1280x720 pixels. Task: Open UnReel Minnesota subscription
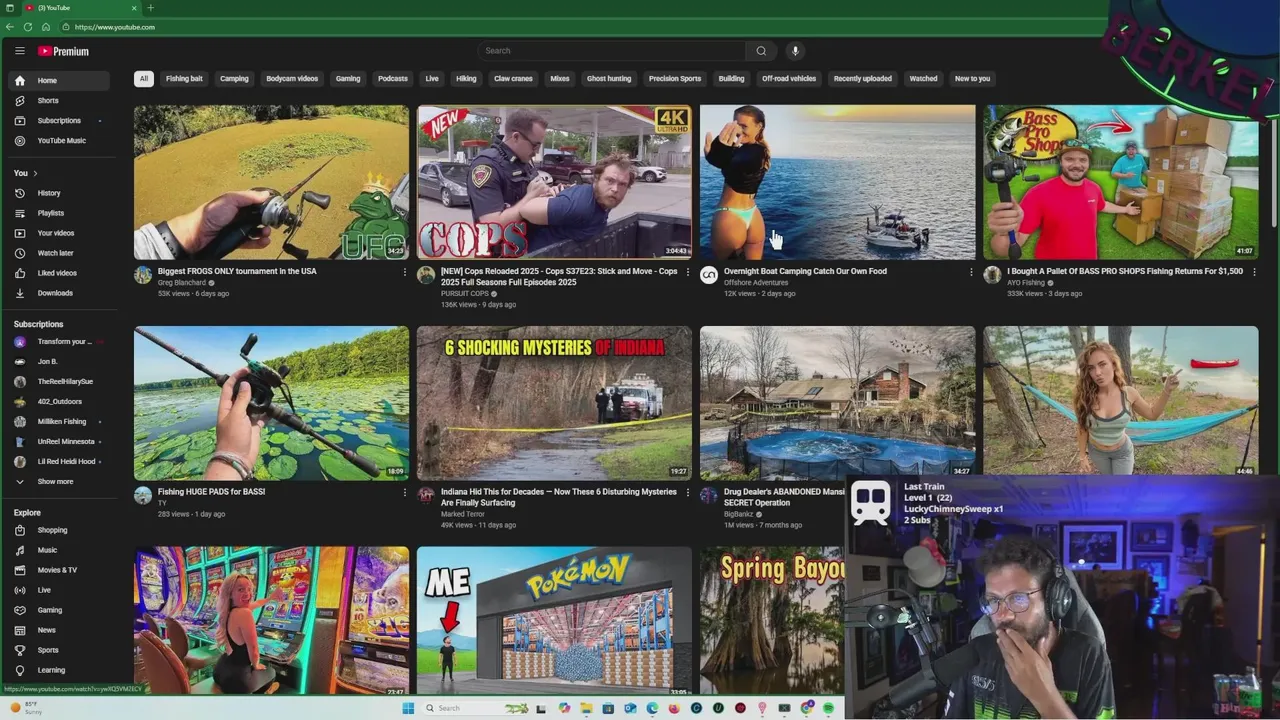pyautogui.click(x=60, y=442)
